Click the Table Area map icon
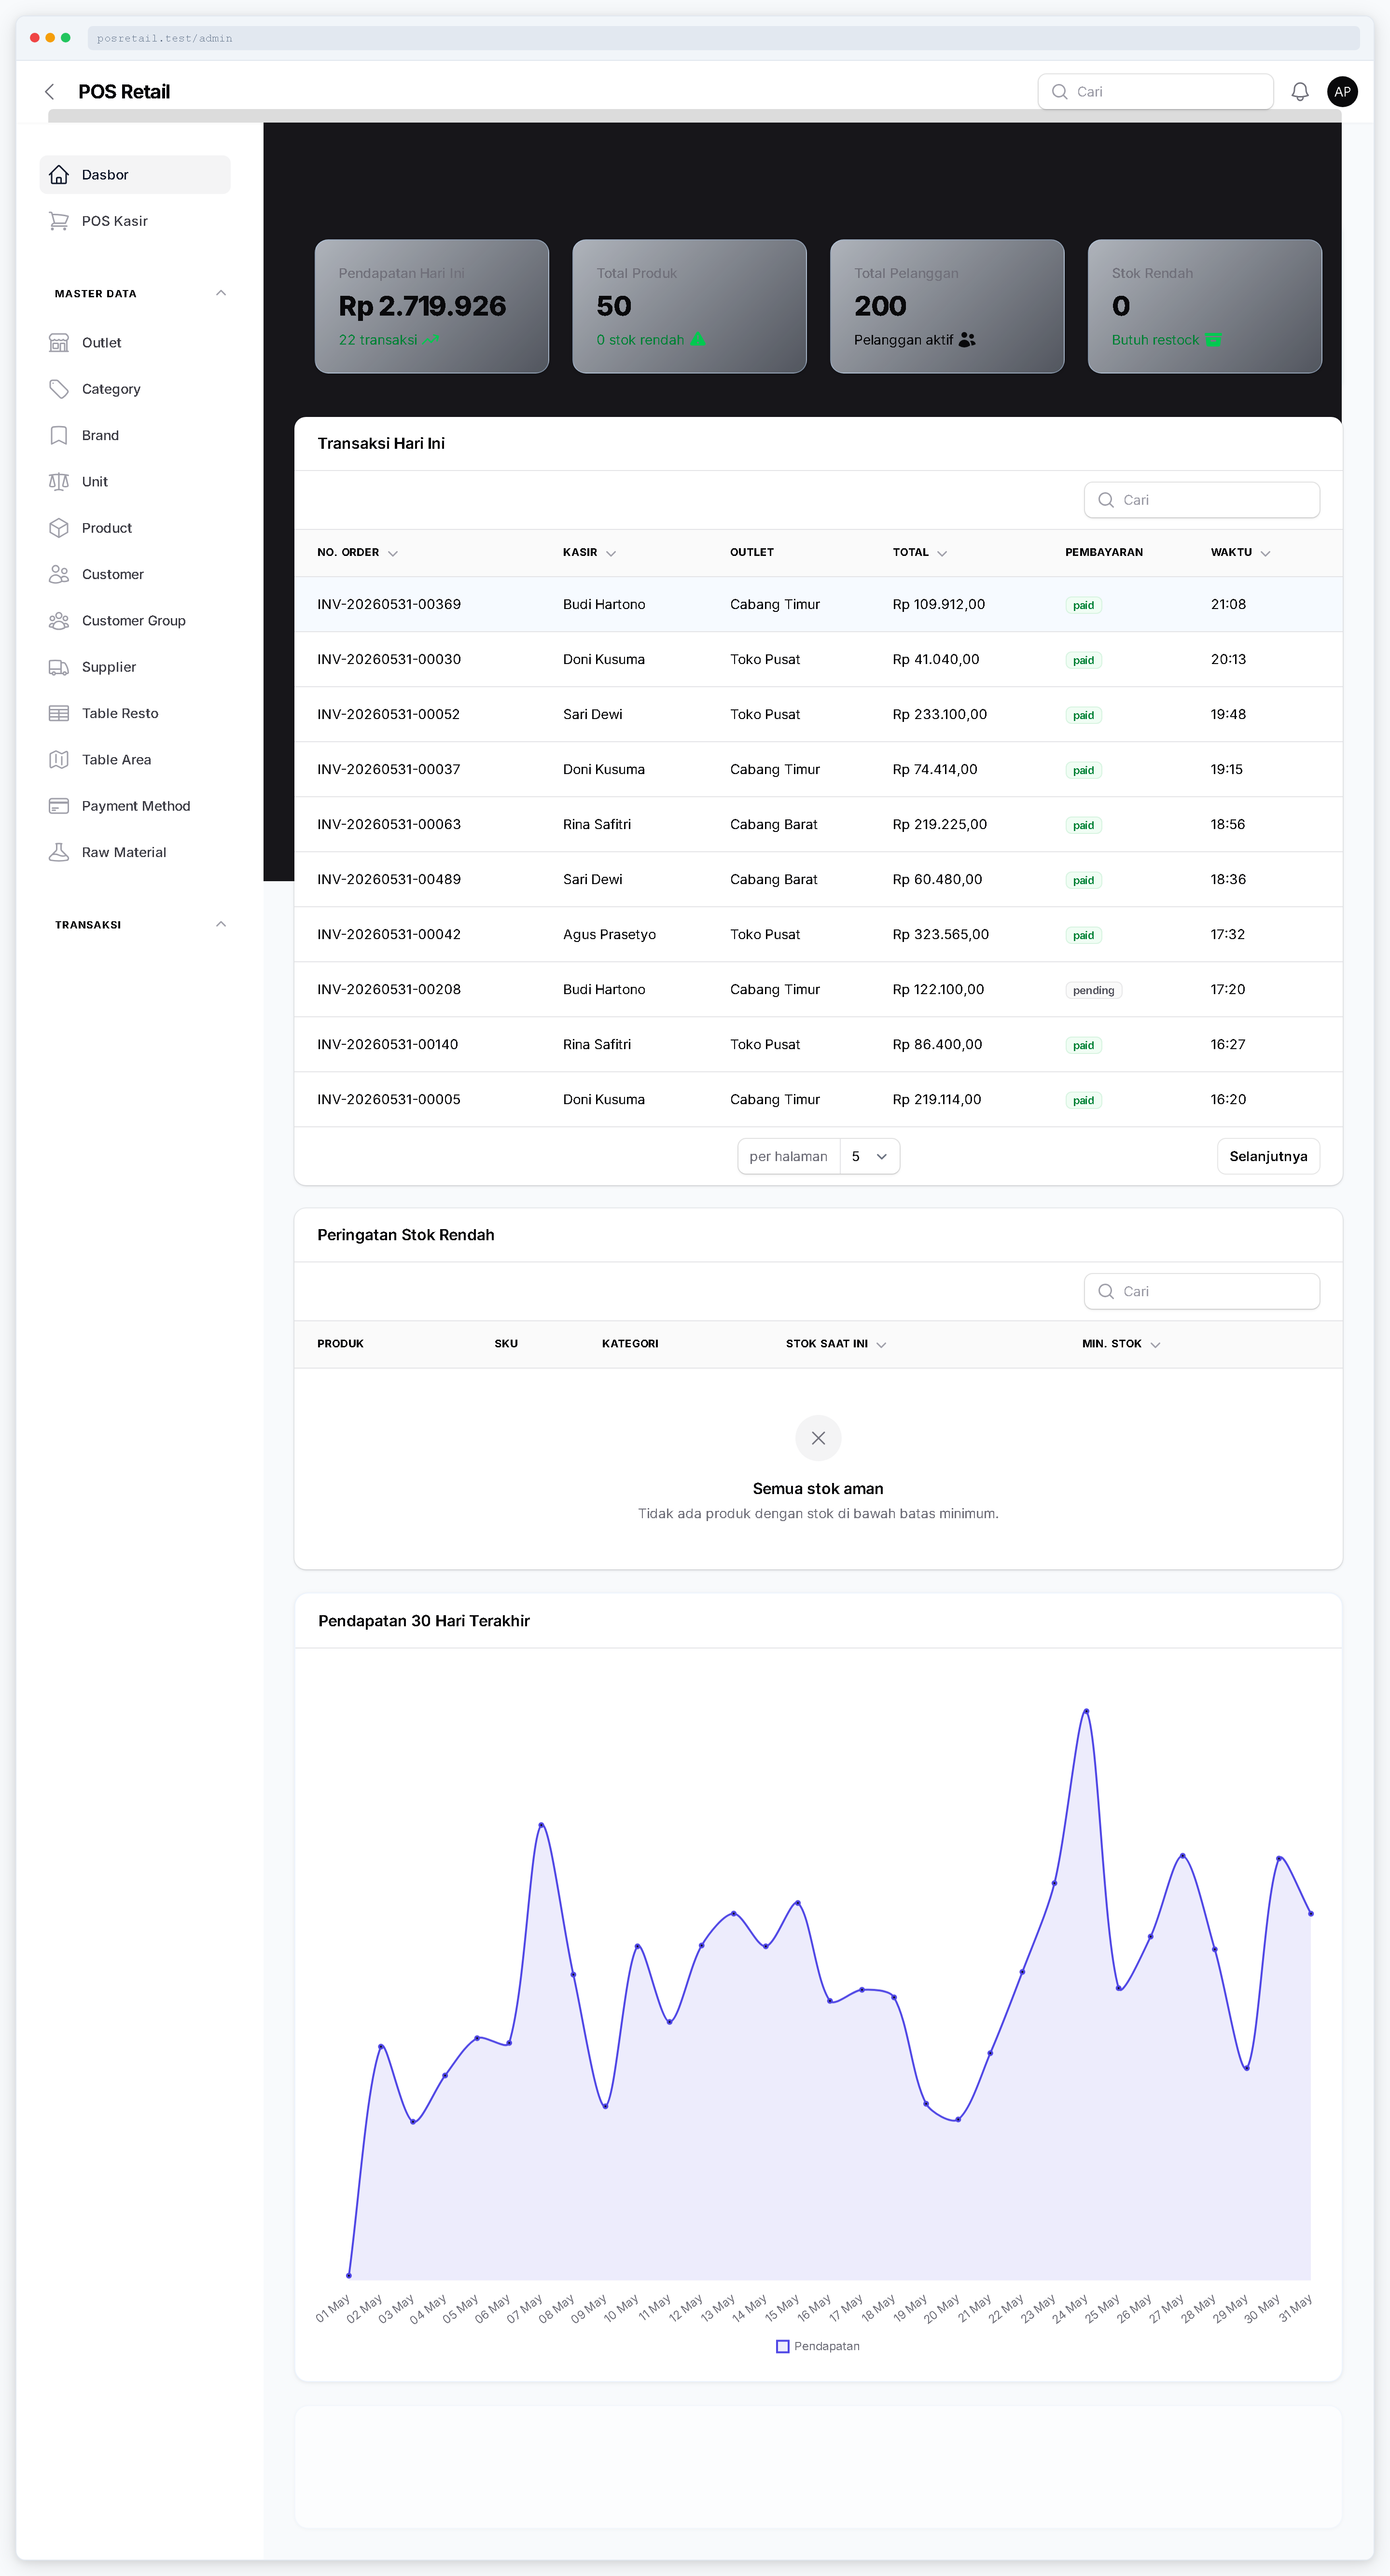The height and width of the screenshot is (2576, 1390). pos(59,760)
